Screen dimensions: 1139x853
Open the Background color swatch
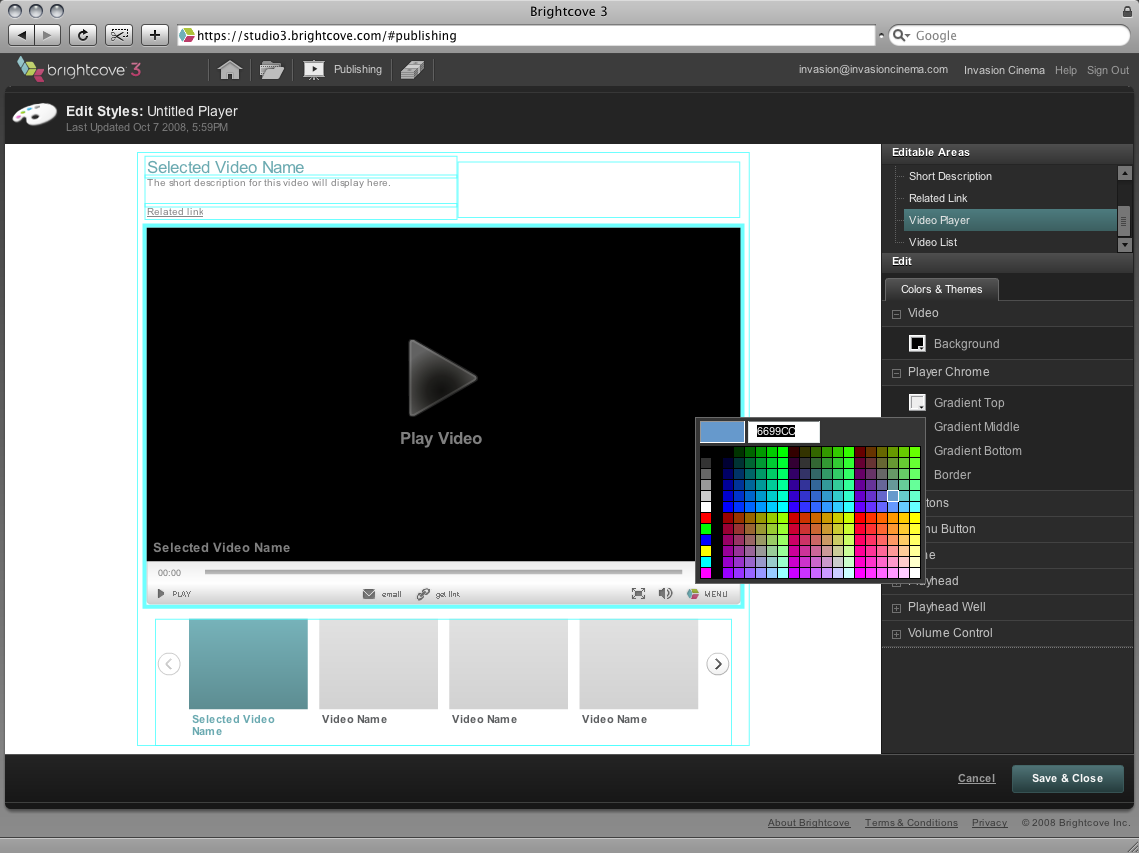point(917,344)
